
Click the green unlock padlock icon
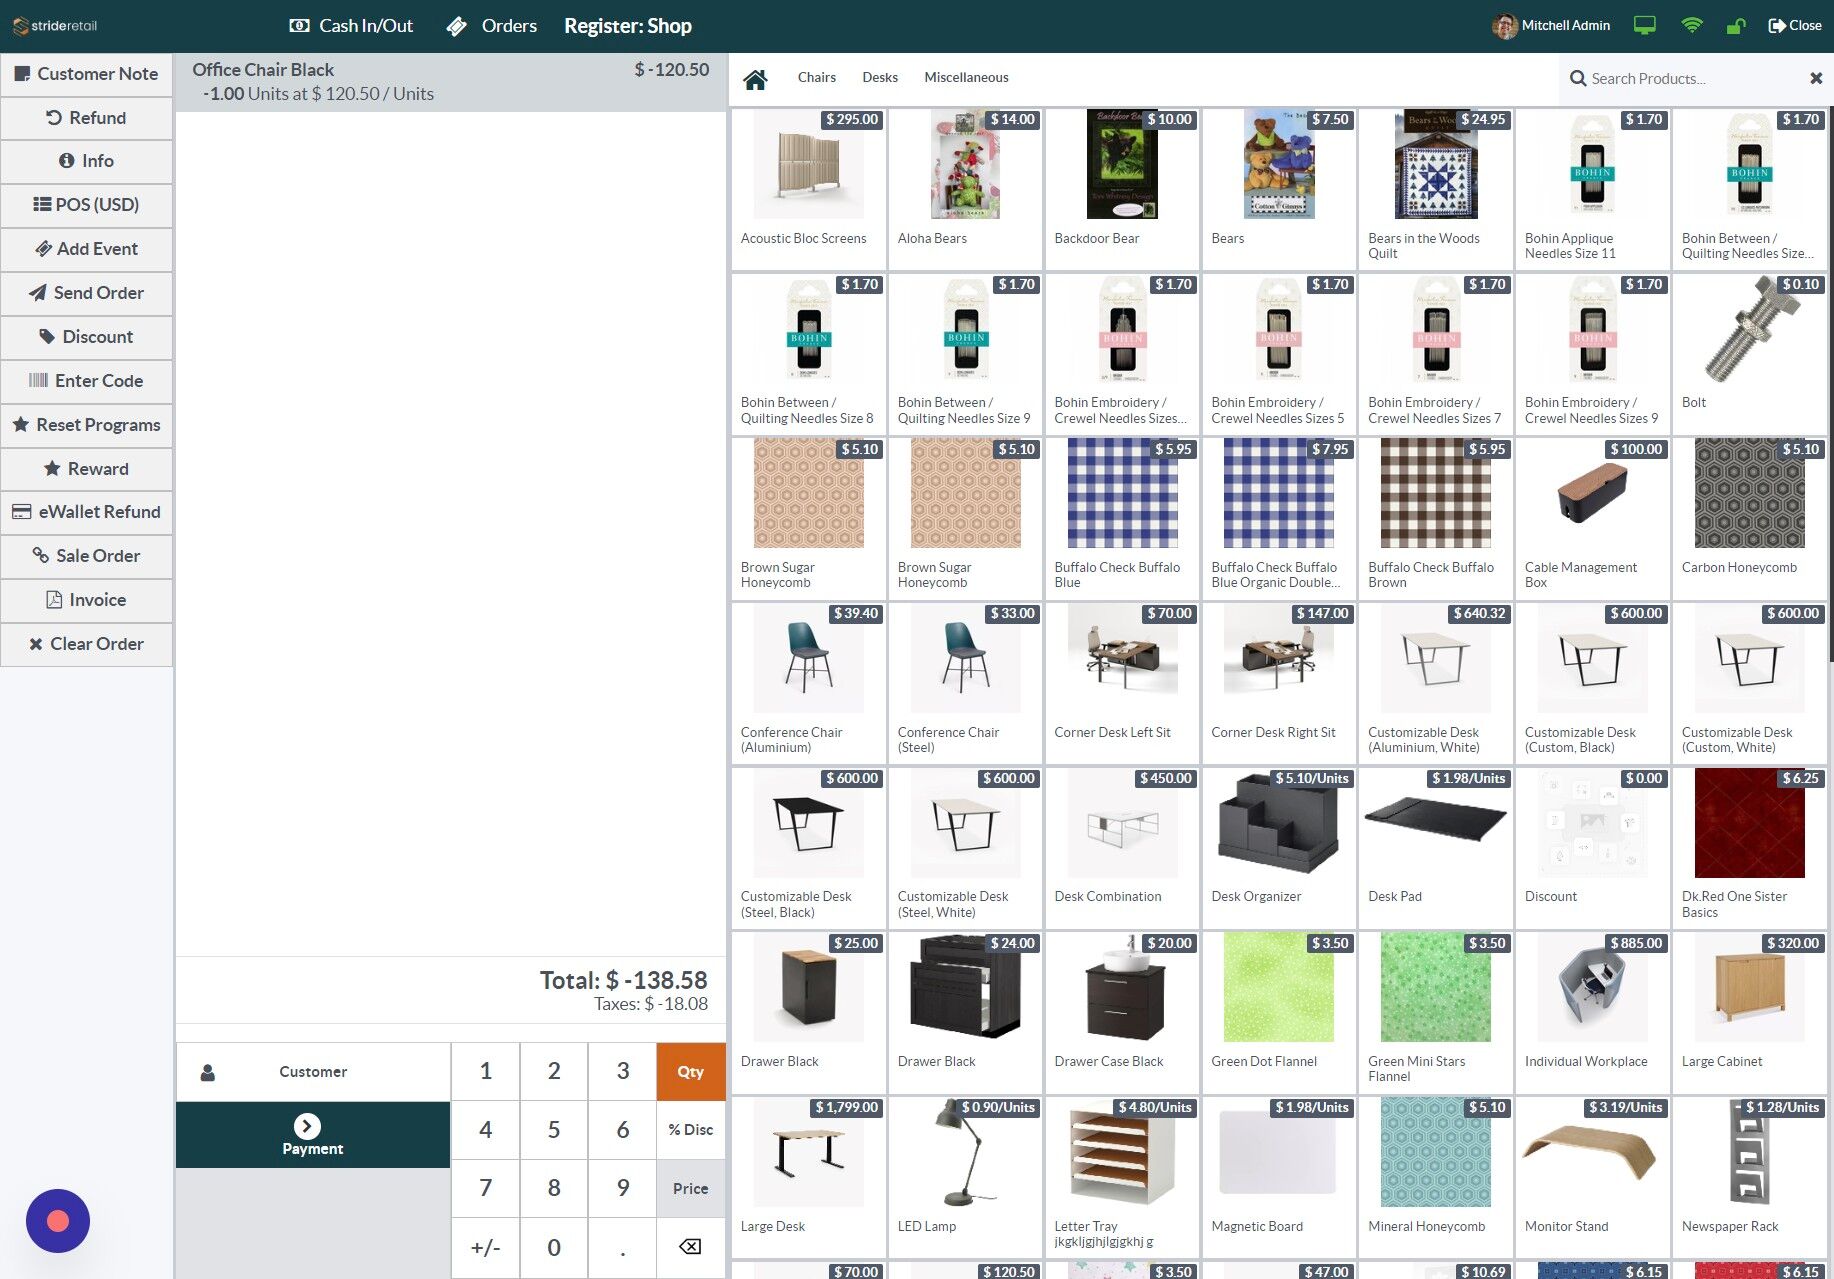1736,26
